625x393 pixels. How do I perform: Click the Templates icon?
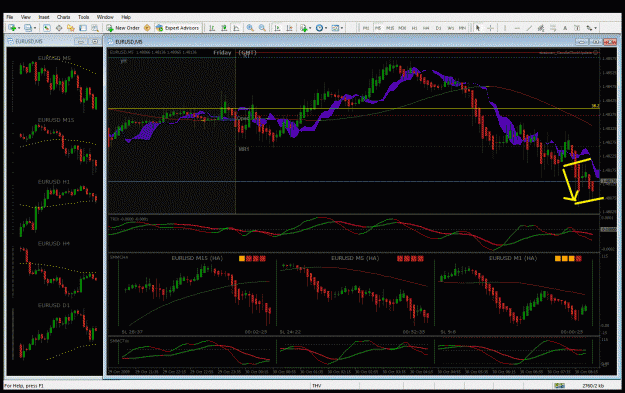click(335, 28)
